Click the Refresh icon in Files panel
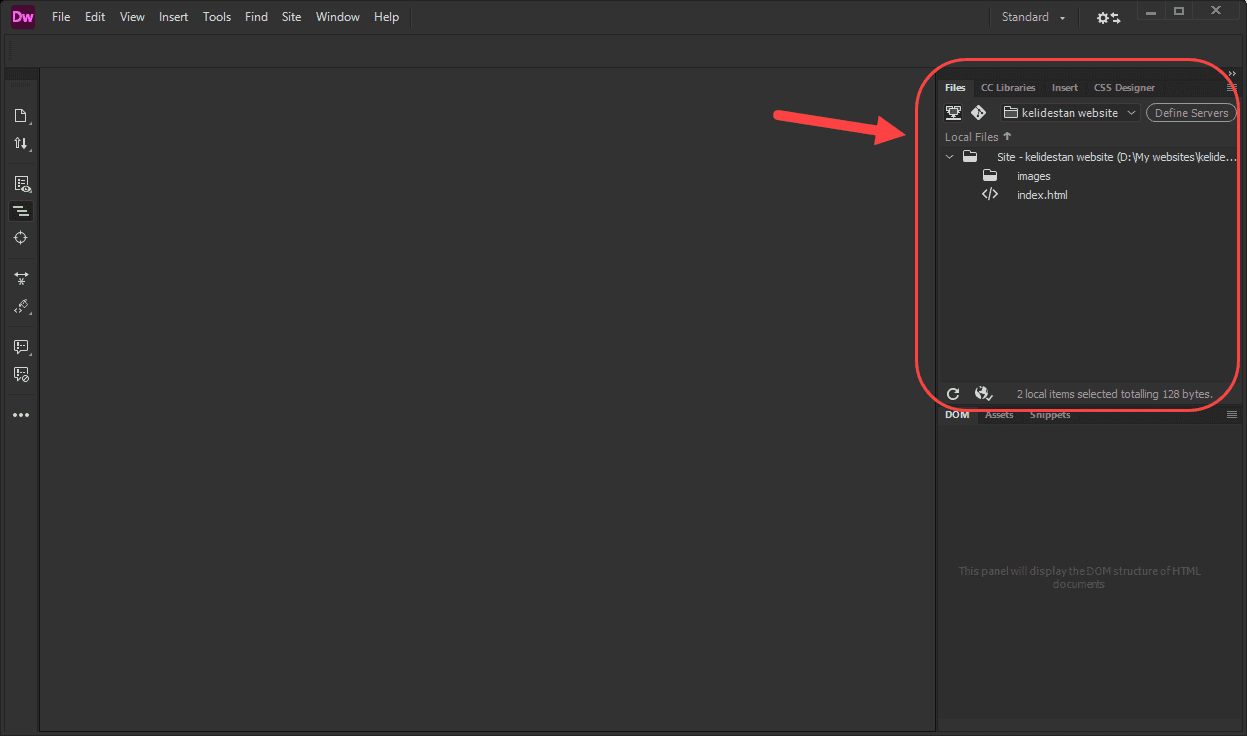 [x=953, y=394]
